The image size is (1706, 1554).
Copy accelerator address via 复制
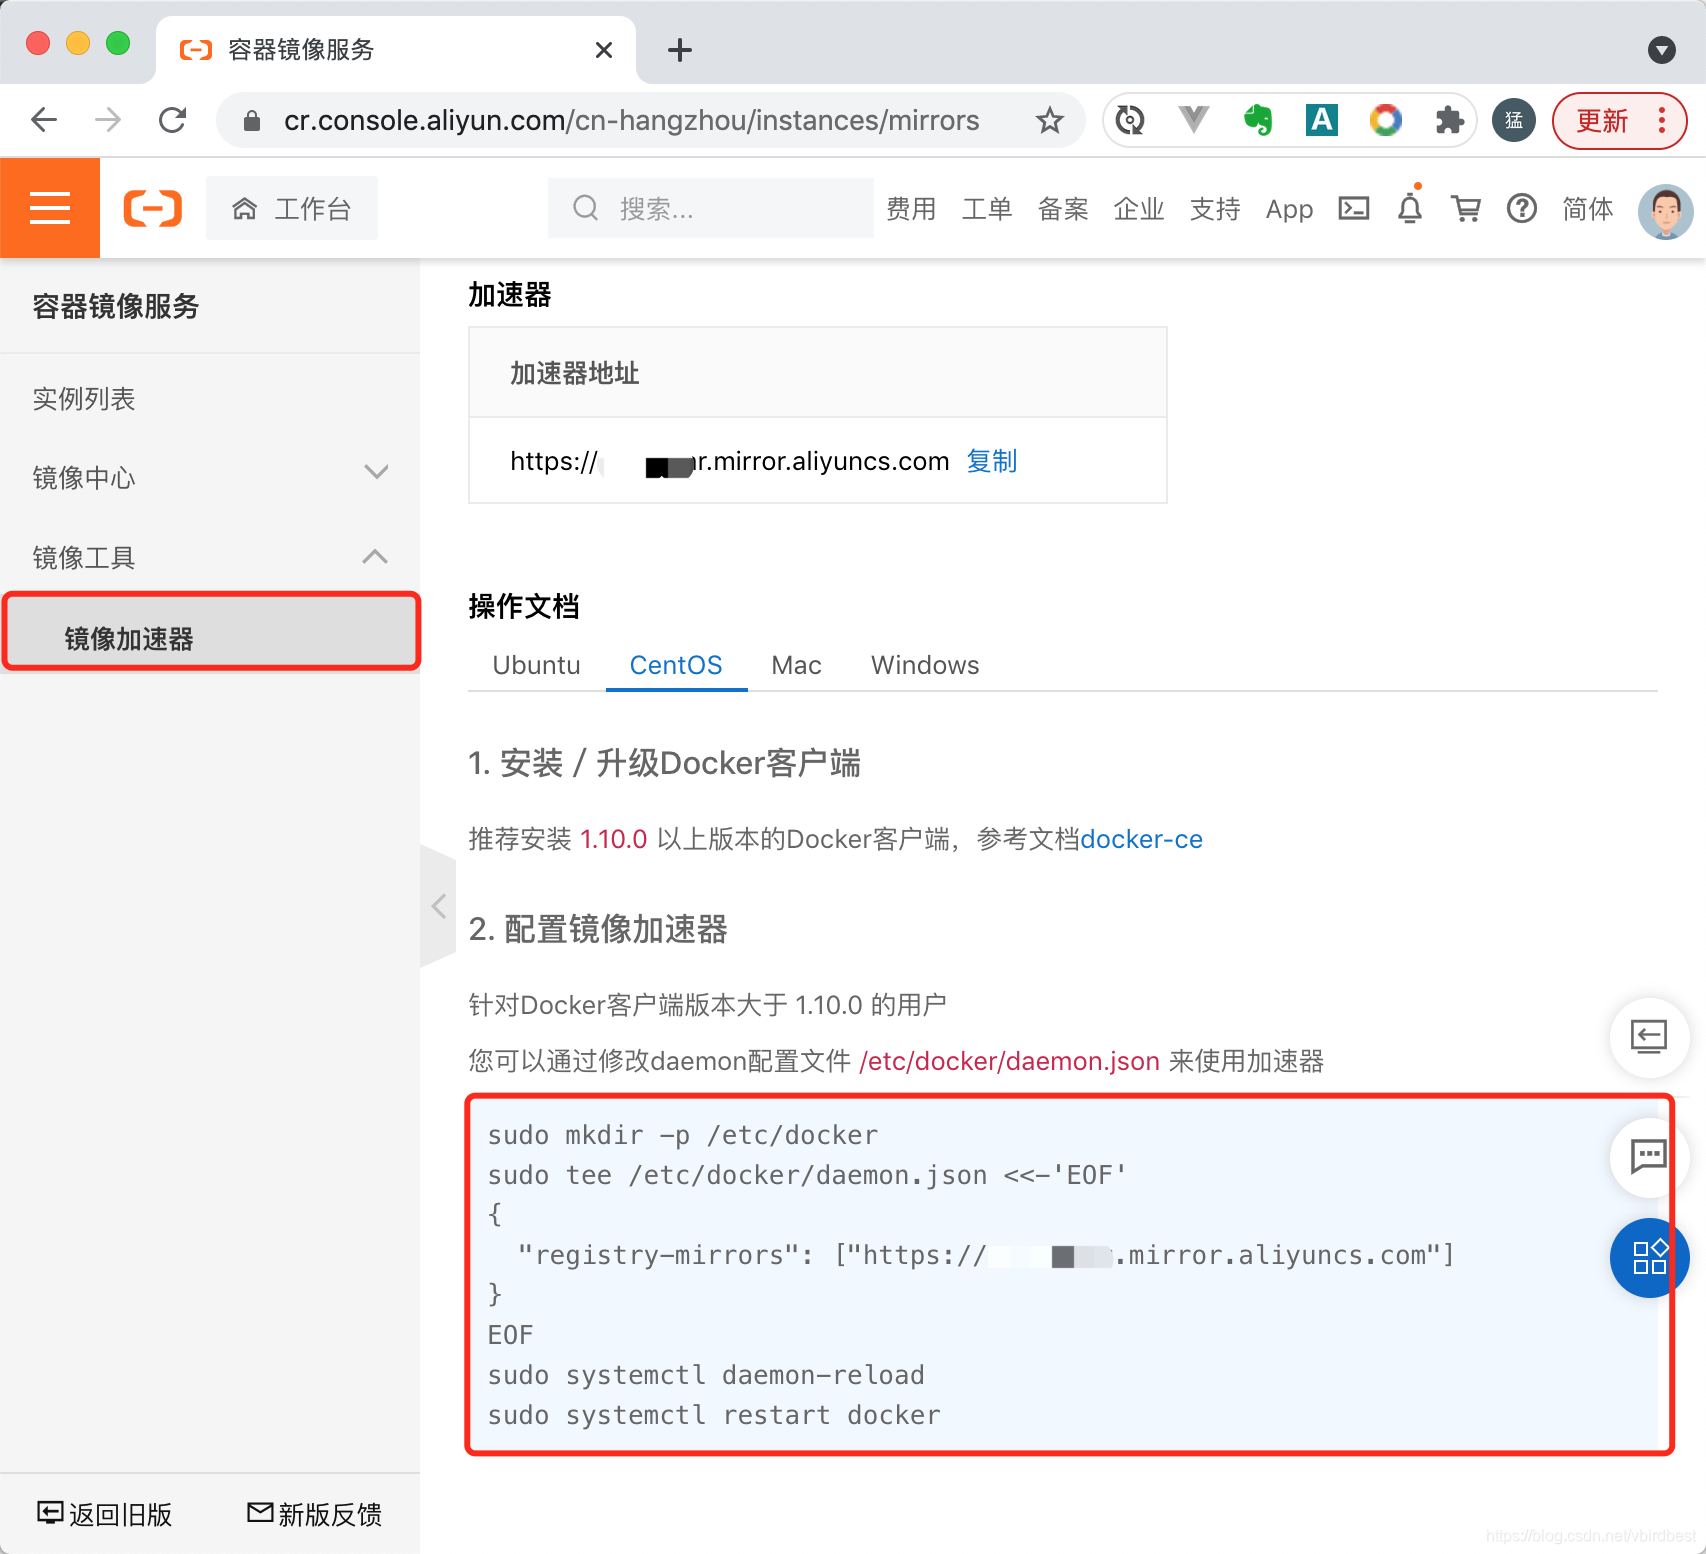991,461
